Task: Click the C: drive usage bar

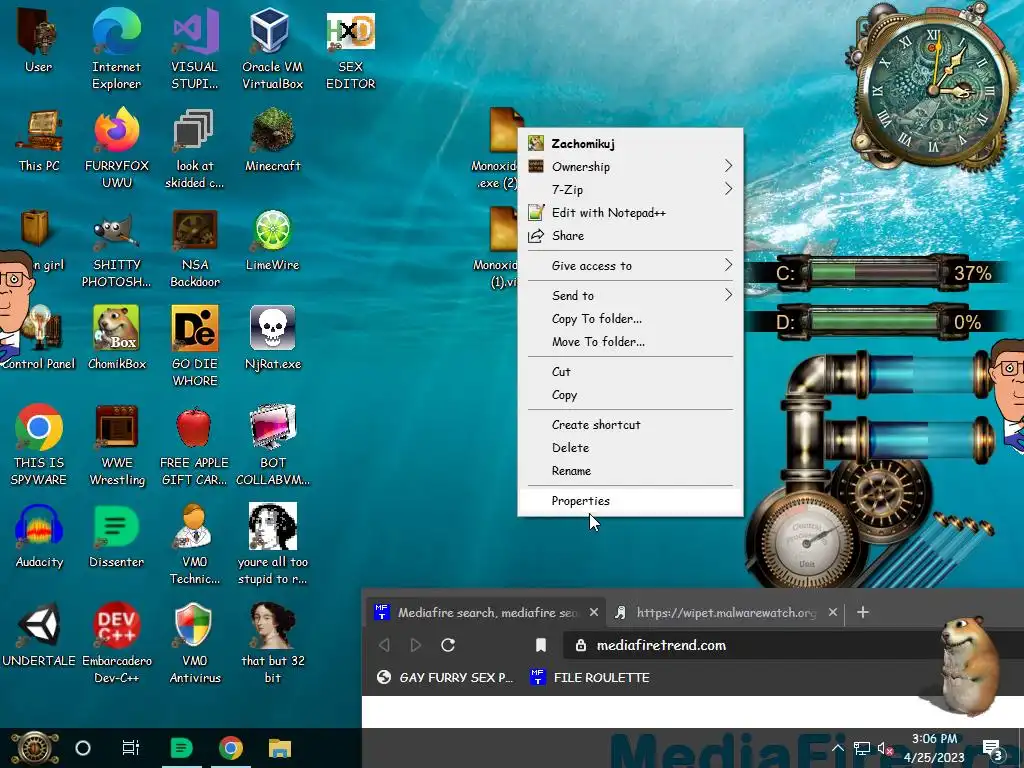Action: 875,272
